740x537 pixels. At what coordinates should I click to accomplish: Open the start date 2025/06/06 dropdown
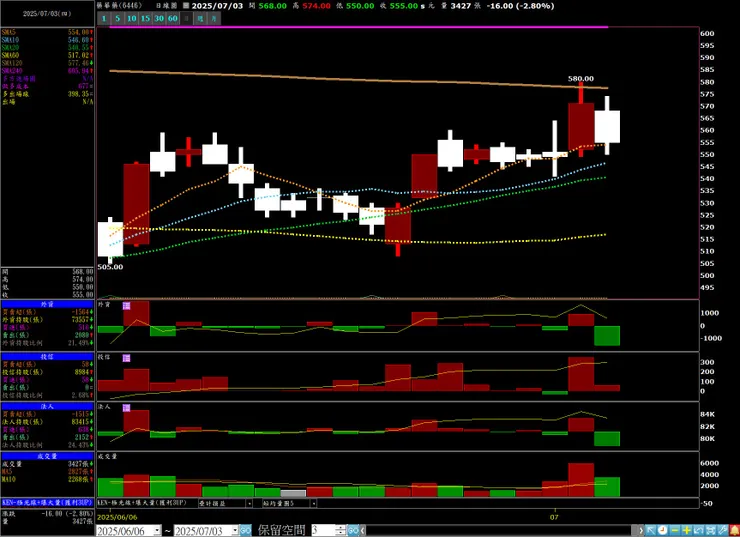click(157, 531)
